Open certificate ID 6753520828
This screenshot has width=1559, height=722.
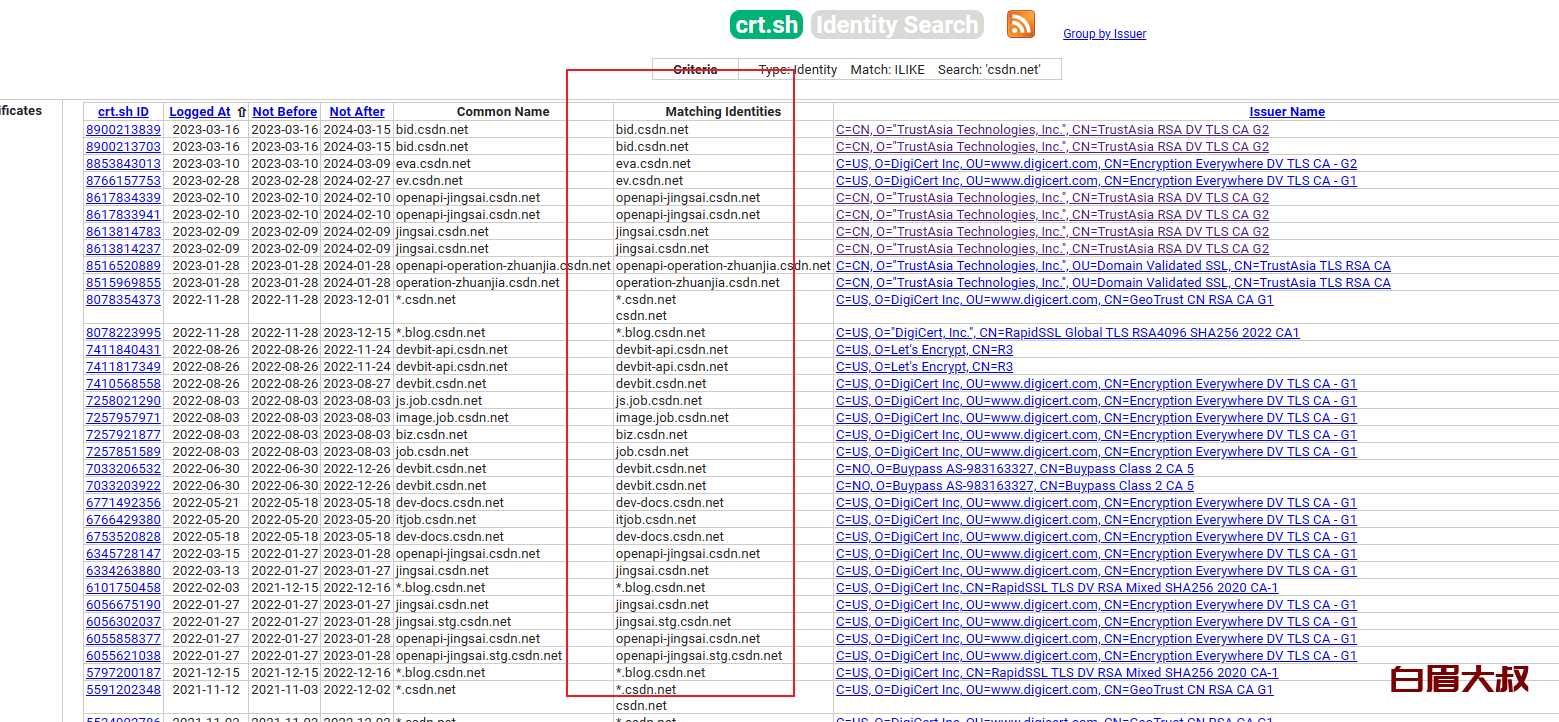tap(123, 537)
